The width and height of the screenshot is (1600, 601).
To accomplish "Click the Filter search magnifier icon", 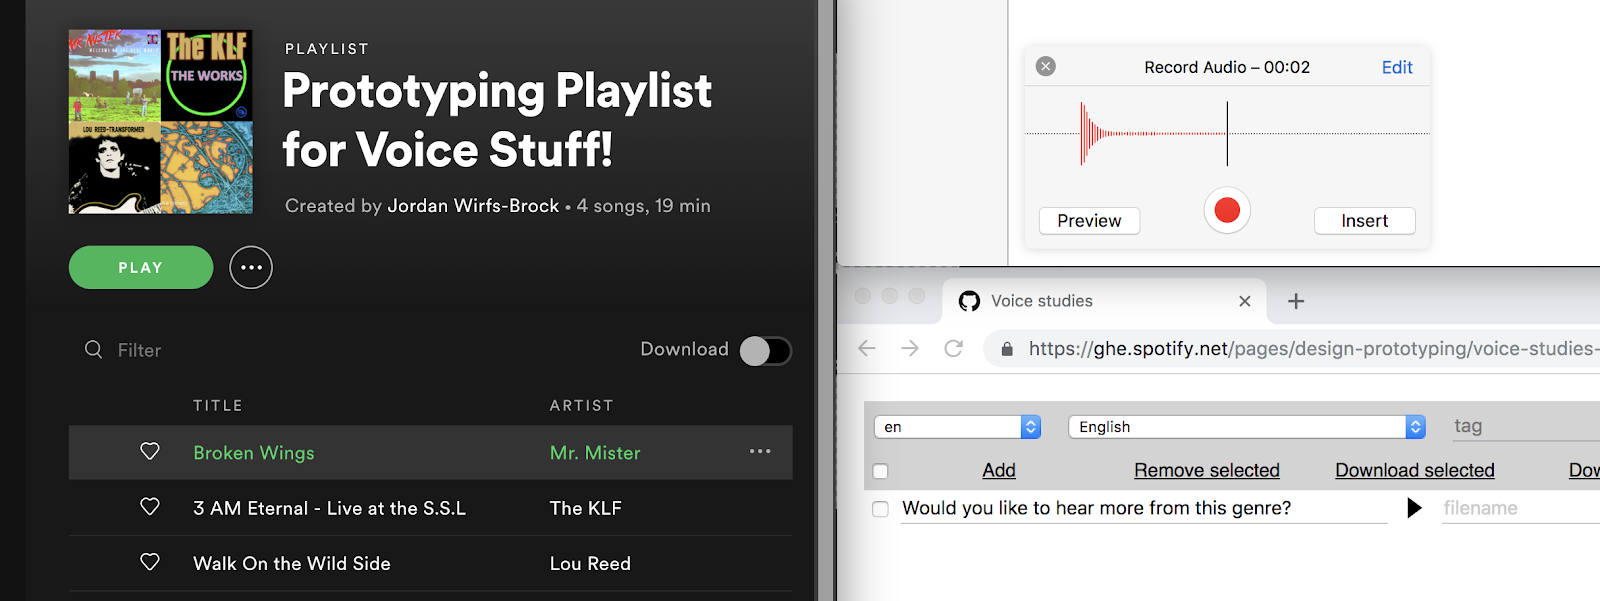I will click(x=93, y=349).
